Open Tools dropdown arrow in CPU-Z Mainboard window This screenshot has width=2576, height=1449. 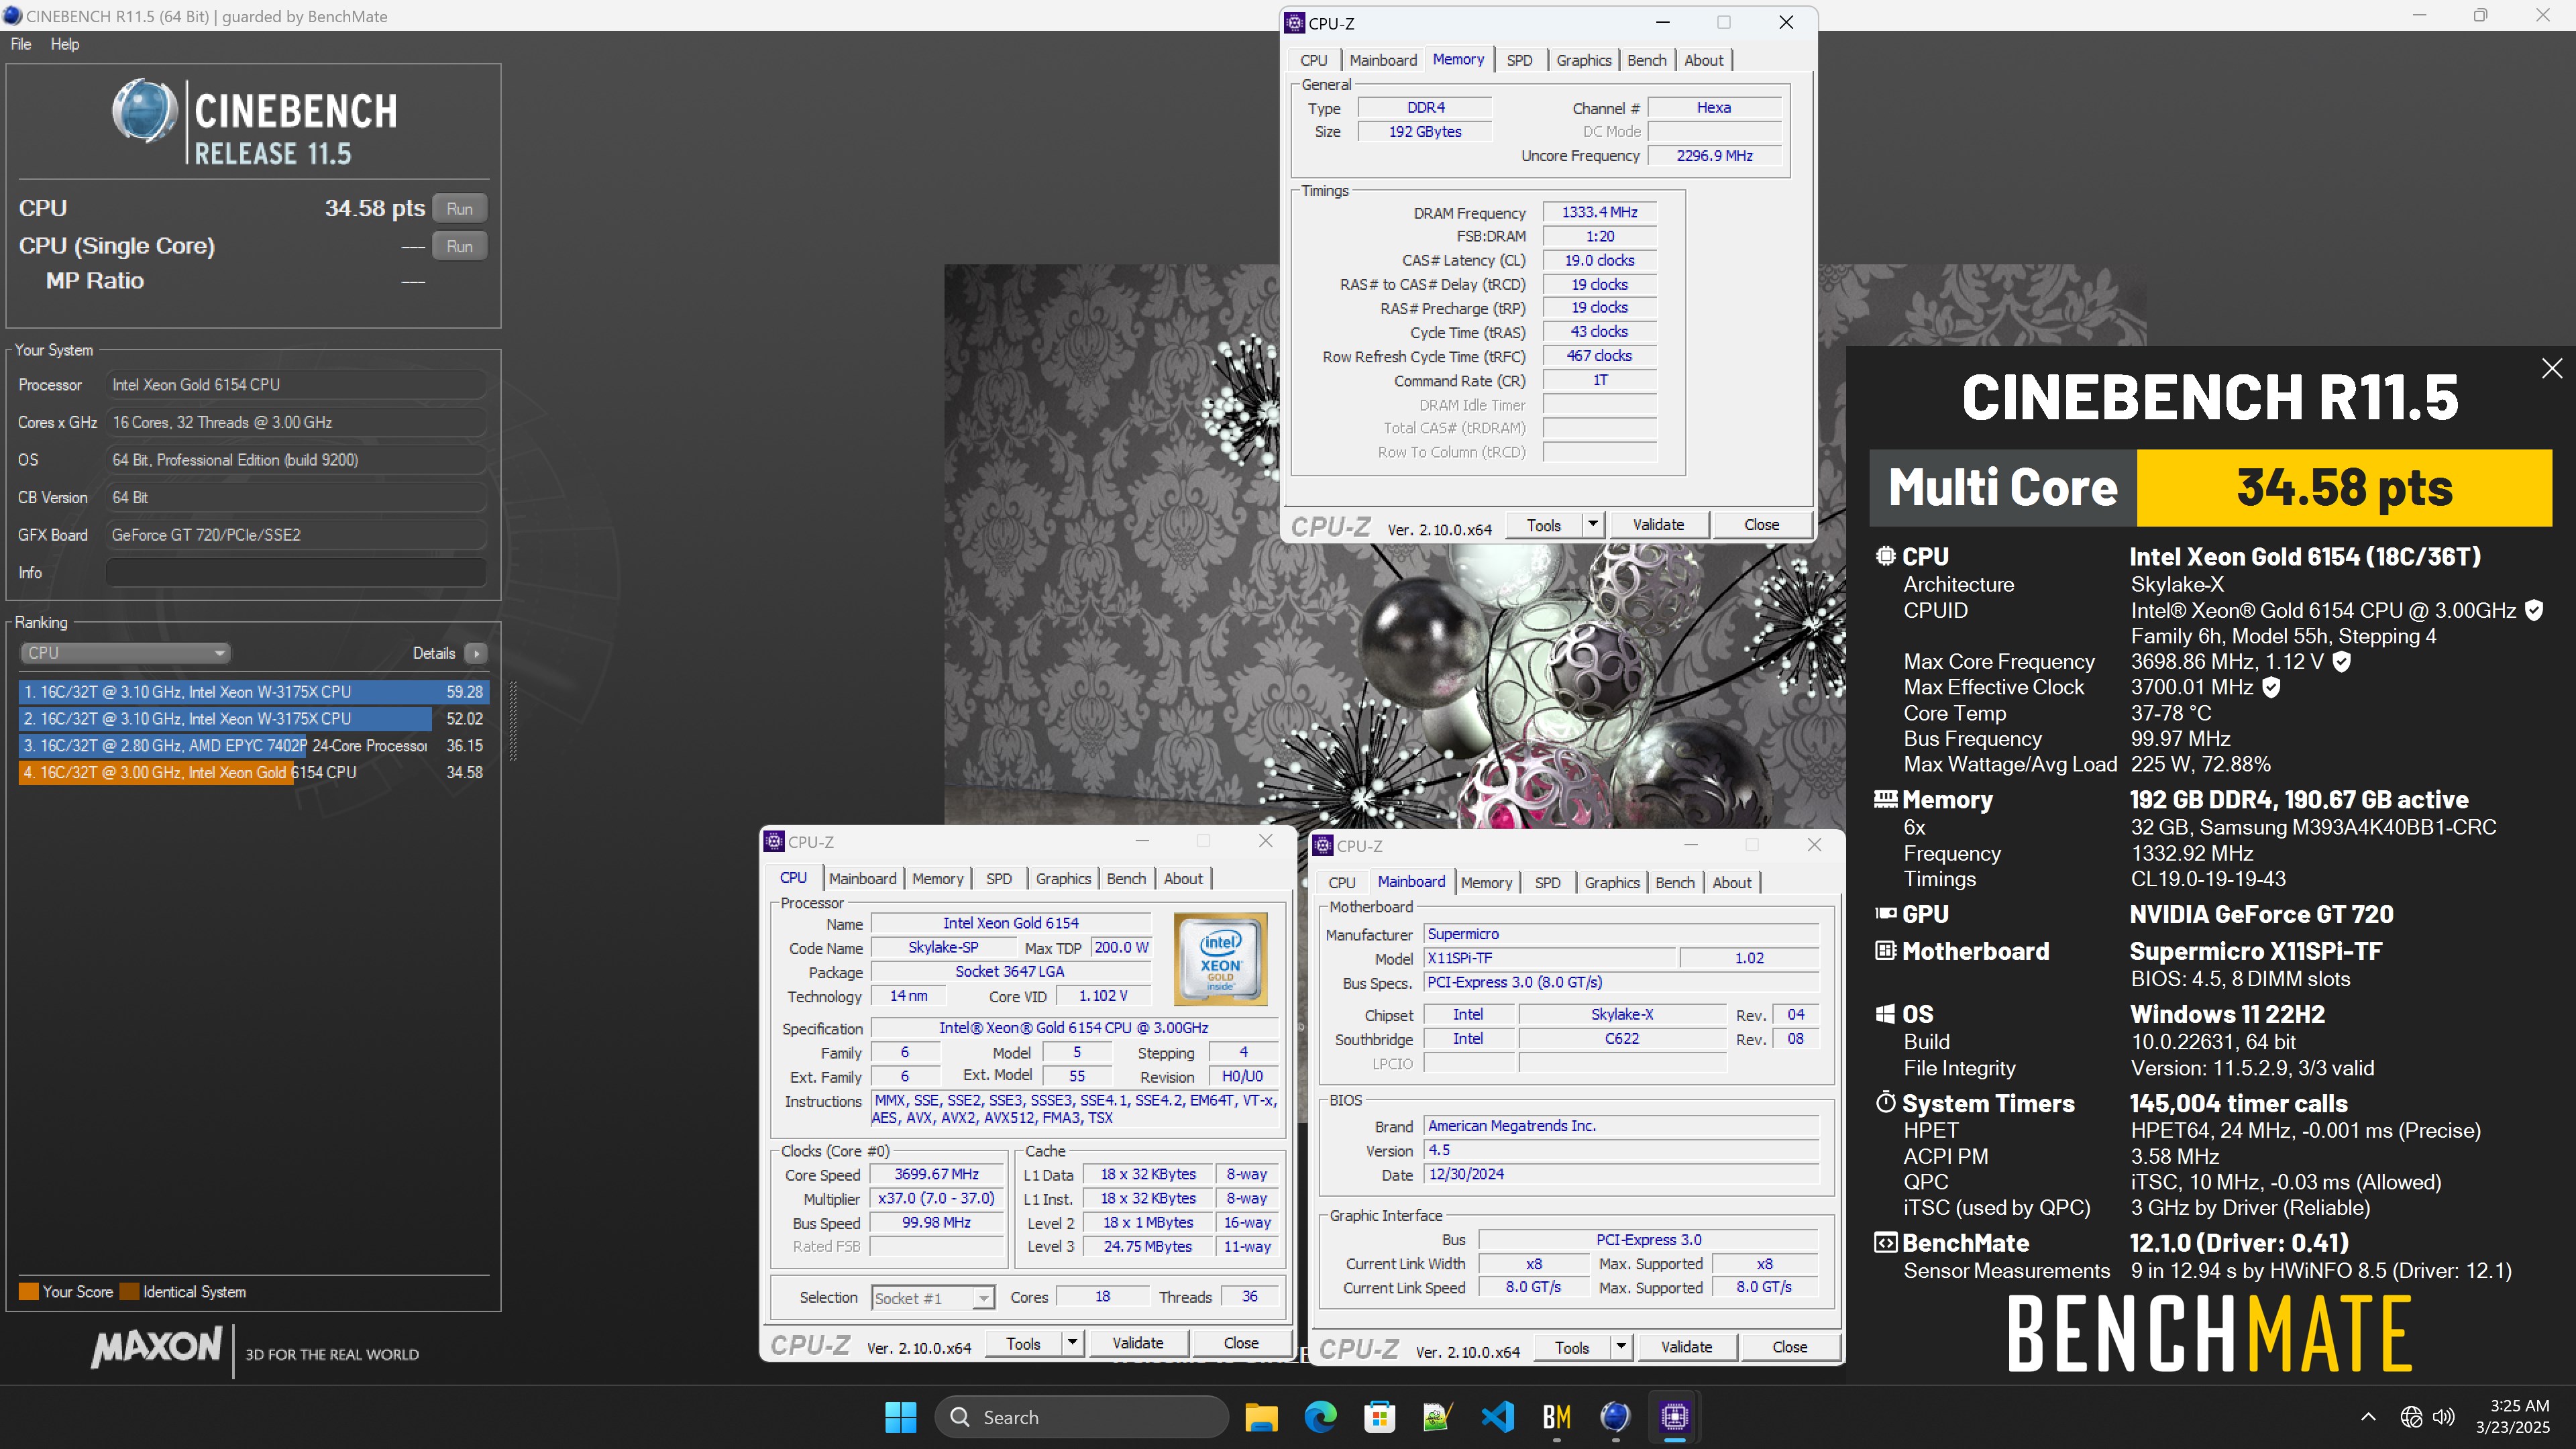[1621, 1347]
